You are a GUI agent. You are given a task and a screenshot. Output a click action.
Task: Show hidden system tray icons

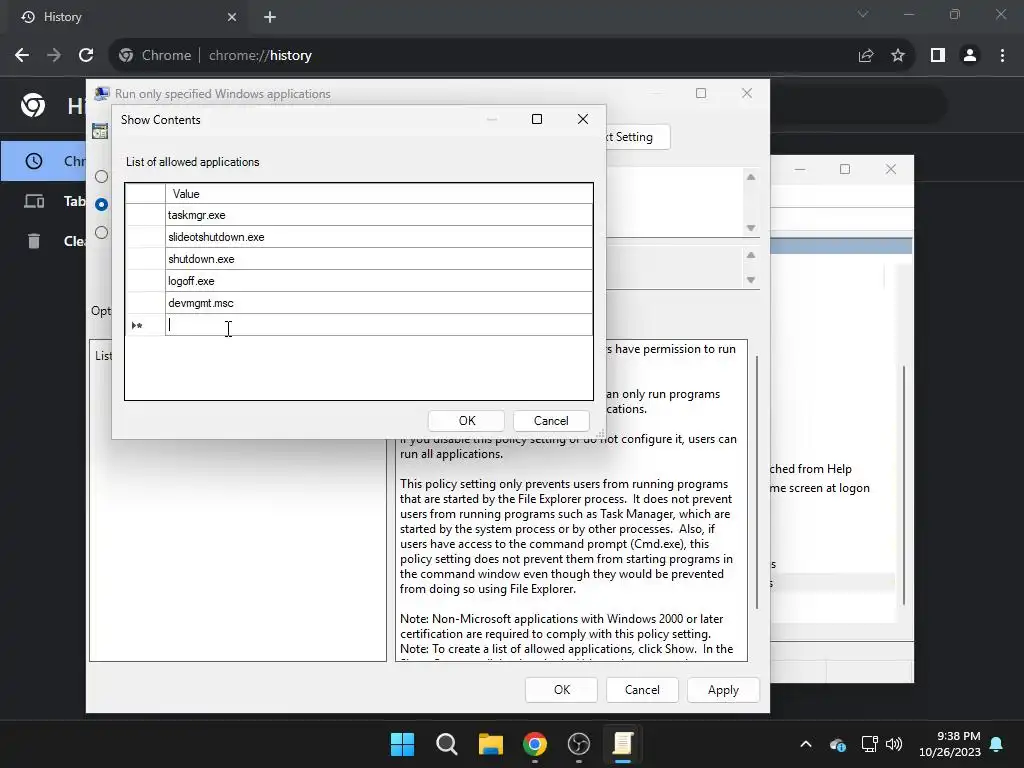[x=806, y=744]
